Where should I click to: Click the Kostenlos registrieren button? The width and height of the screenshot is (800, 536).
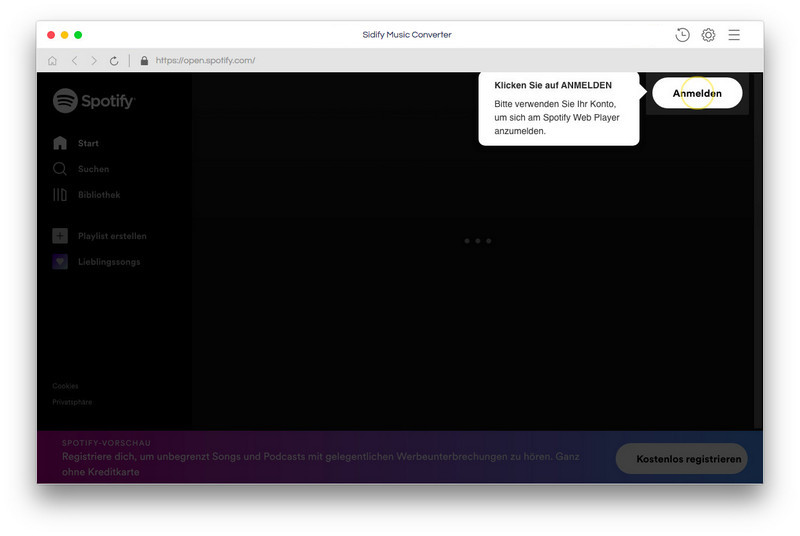(682, 458)
